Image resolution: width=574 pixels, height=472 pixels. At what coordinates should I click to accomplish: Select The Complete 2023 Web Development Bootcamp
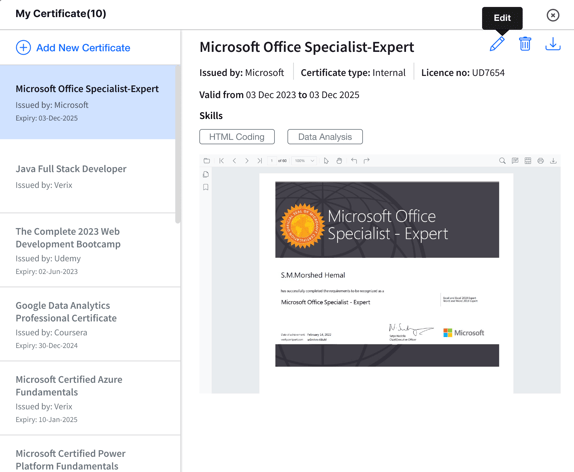click(90, 250)
